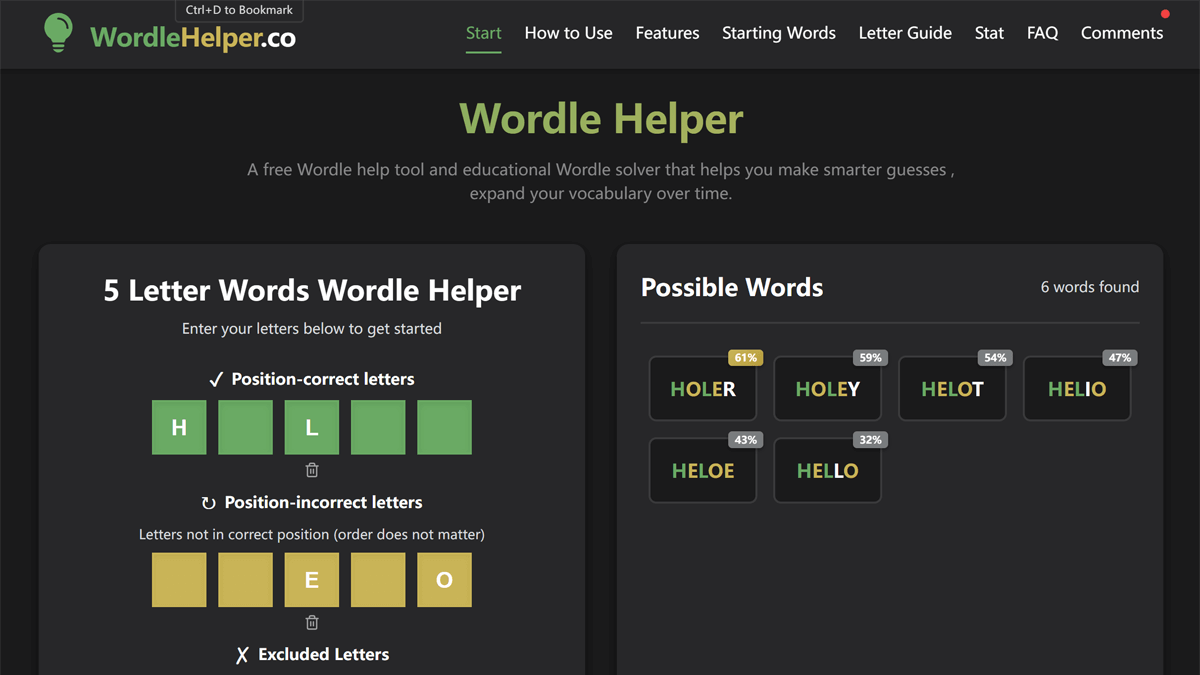This screenshot has height=675, width=1200.
Task: Clear position-incorrect letters via its trash icon
Action: click(311, 622)
